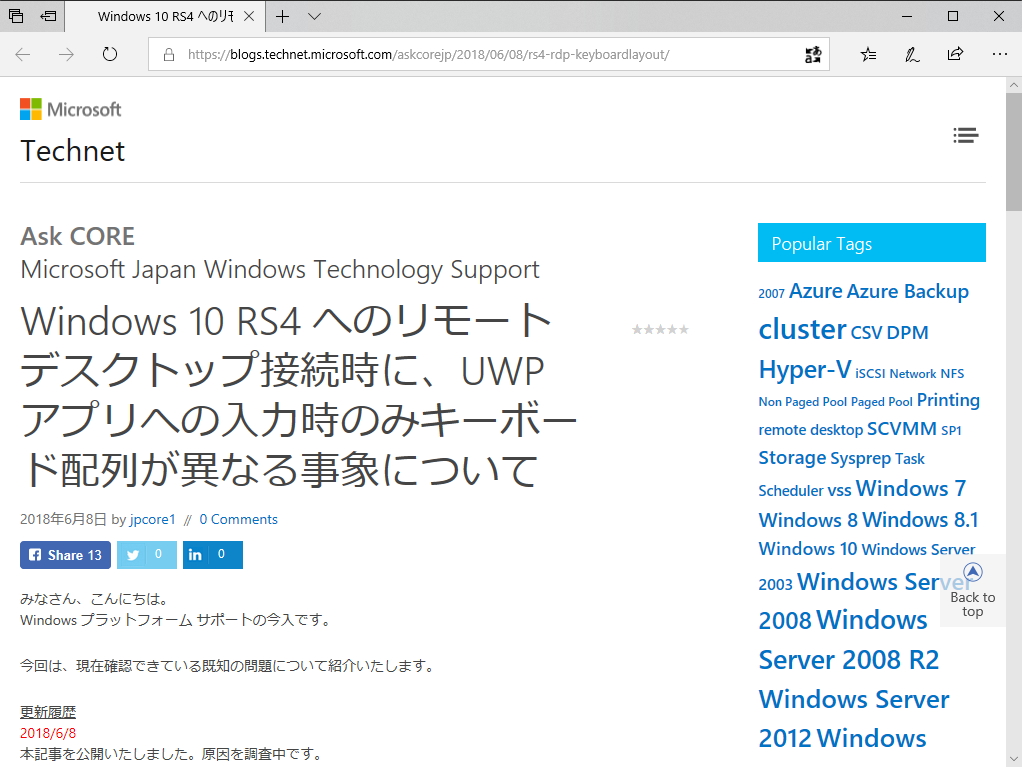1022x767 pixels.
Task: Open Edge settings and more menu
Action: (1000, 54)
